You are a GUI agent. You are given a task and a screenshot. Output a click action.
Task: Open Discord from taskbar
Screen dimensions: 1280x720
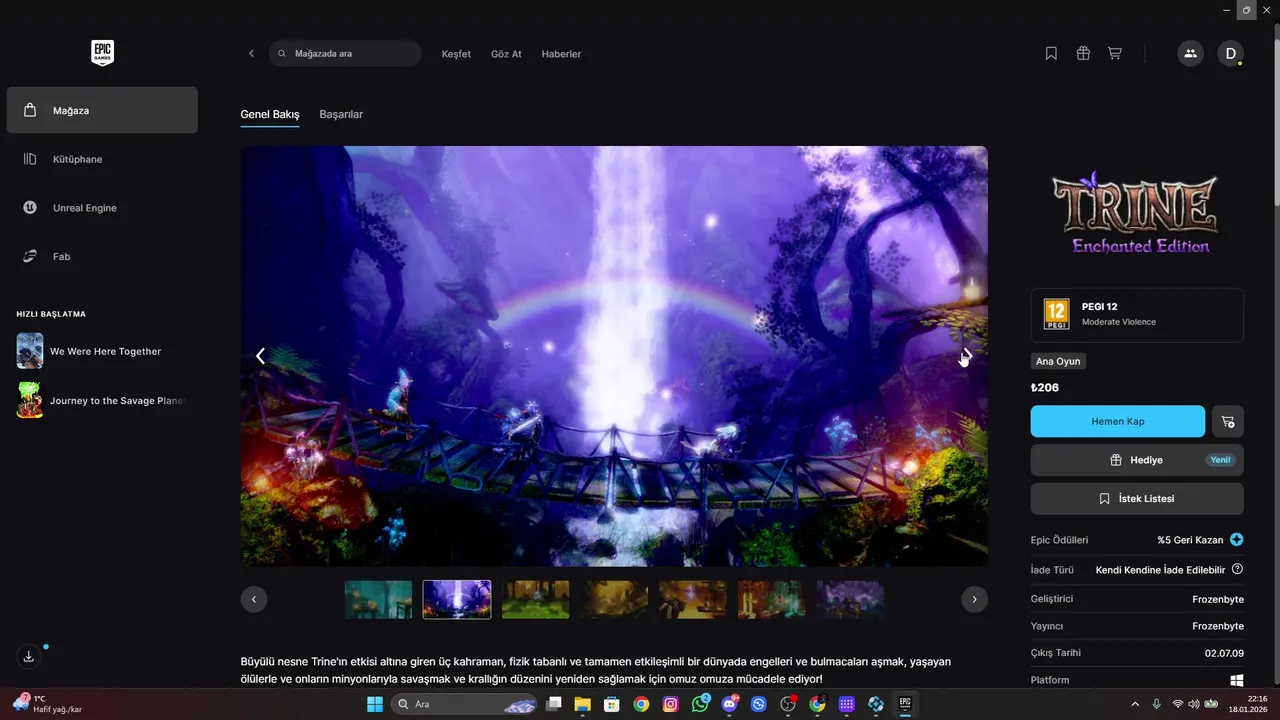pos(729,704)
